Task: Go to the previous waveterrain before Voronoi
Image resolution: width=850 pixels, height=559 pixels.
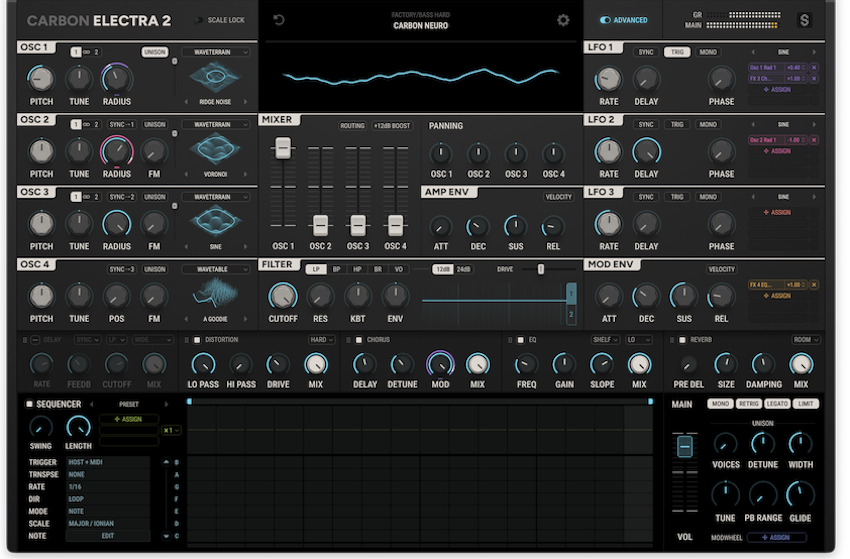Action: point(186,174)
